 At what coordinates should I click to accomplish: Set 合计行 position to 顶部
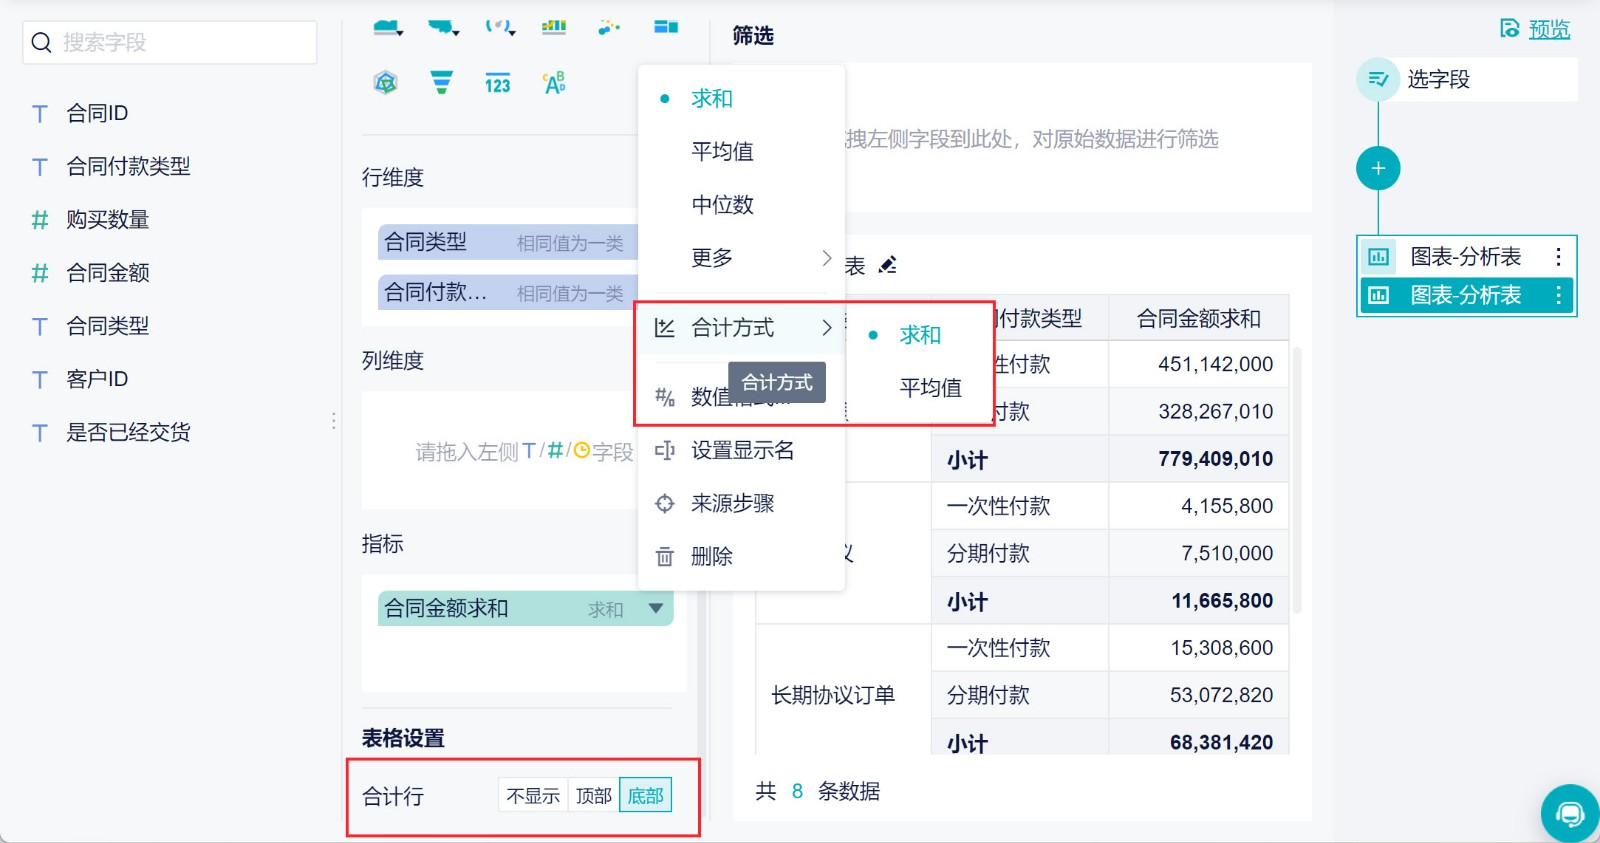594,796
